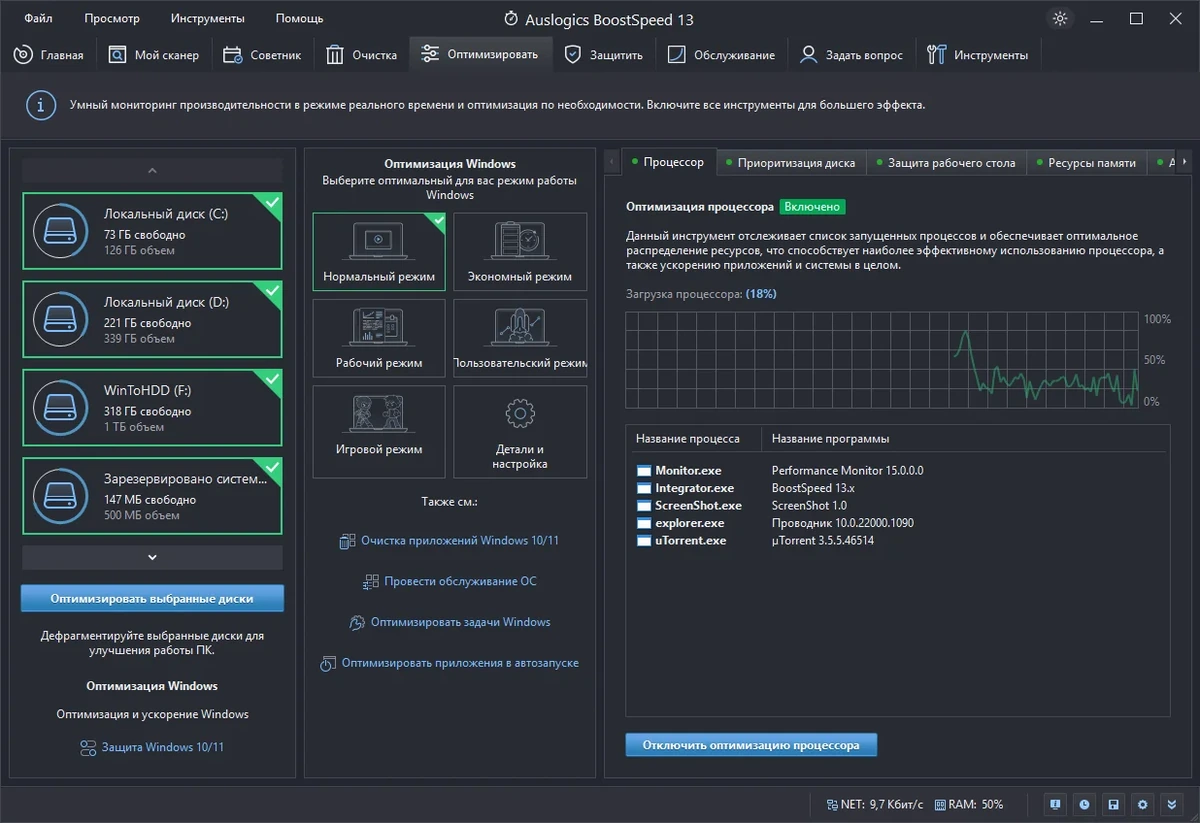Uncheck Локальный диск (C:) card
The image size is (1200, 823).
152,231
